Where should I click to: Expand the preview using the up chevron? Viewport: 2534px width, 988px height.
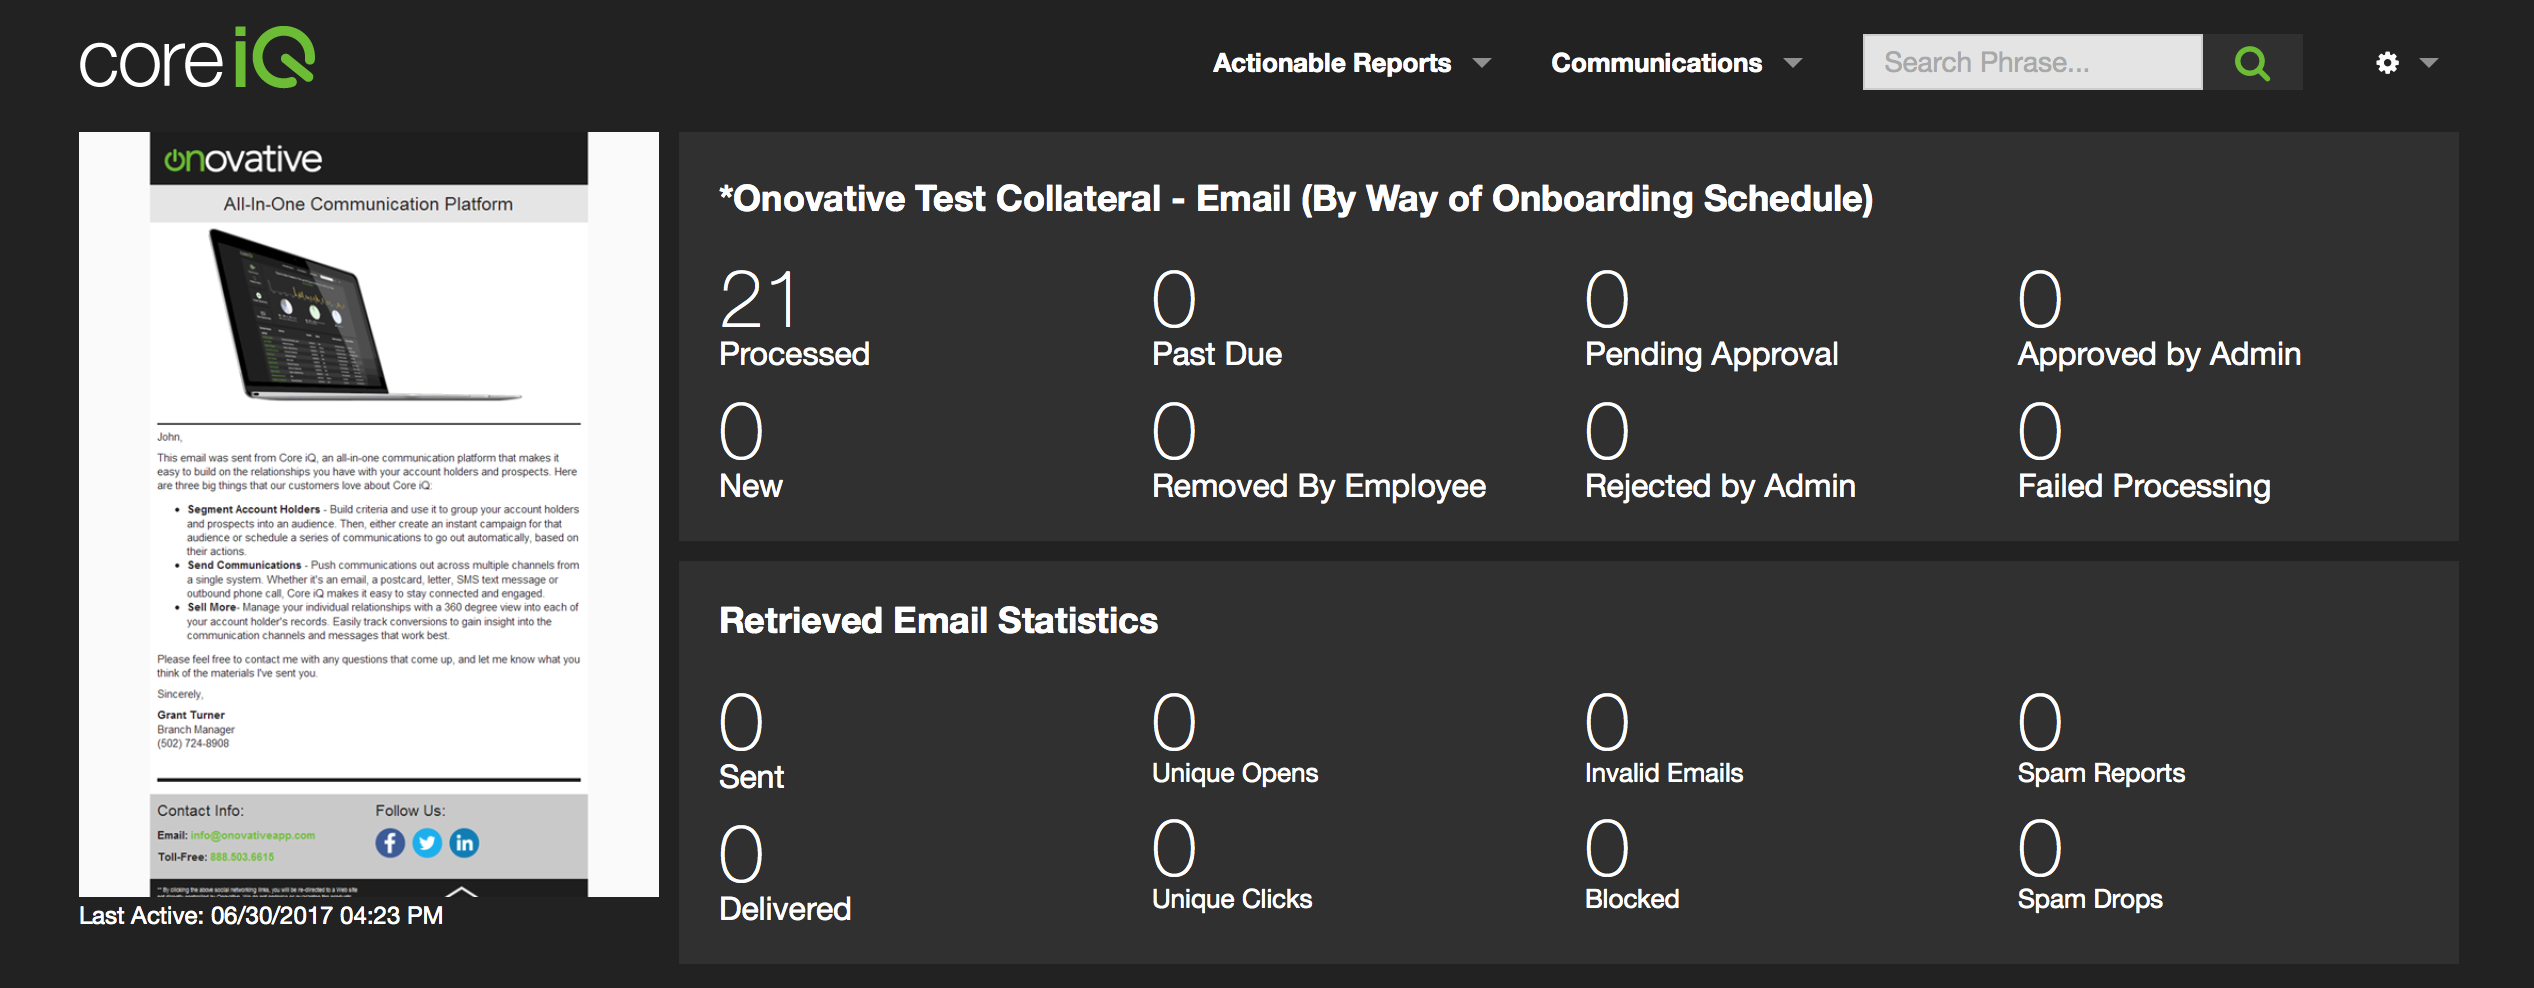pyautogui.click(x=461, y=890)
